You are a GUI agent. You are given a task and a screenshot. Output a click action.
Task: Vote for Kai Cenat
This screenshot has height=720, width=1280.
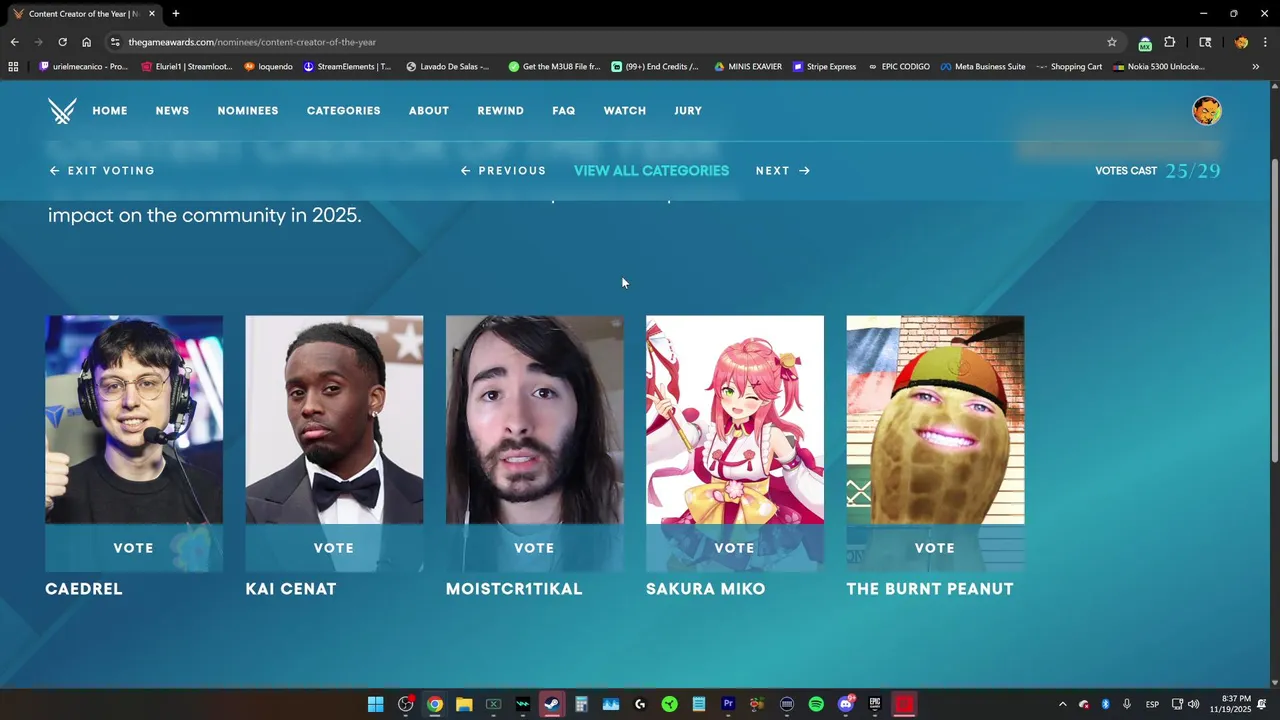tap(334, 548)
